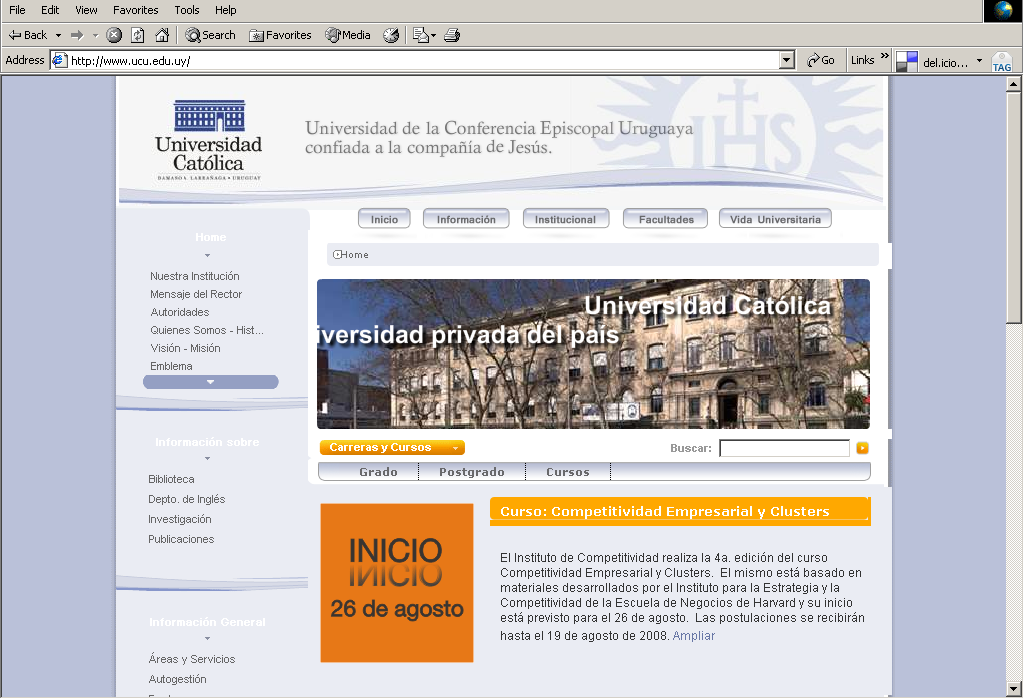Open the Autoridades sidebar link
The width and height of the screenshot is (1024, 698).
tap(180, 312)
